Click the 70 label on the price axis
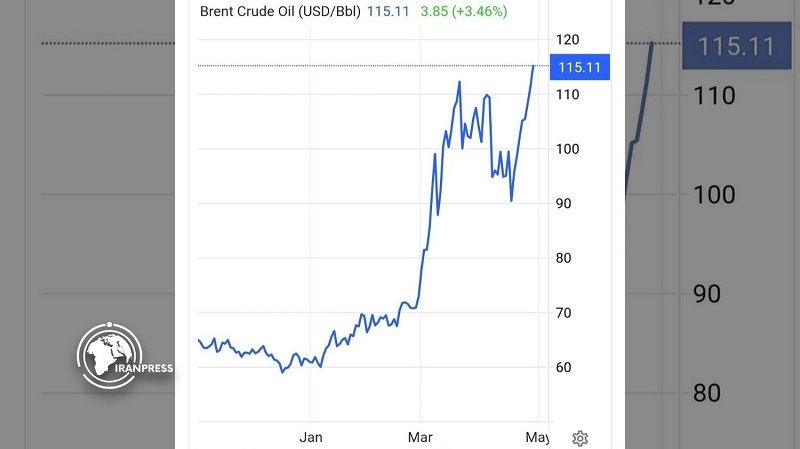800x449 pixels. point(564,313)
